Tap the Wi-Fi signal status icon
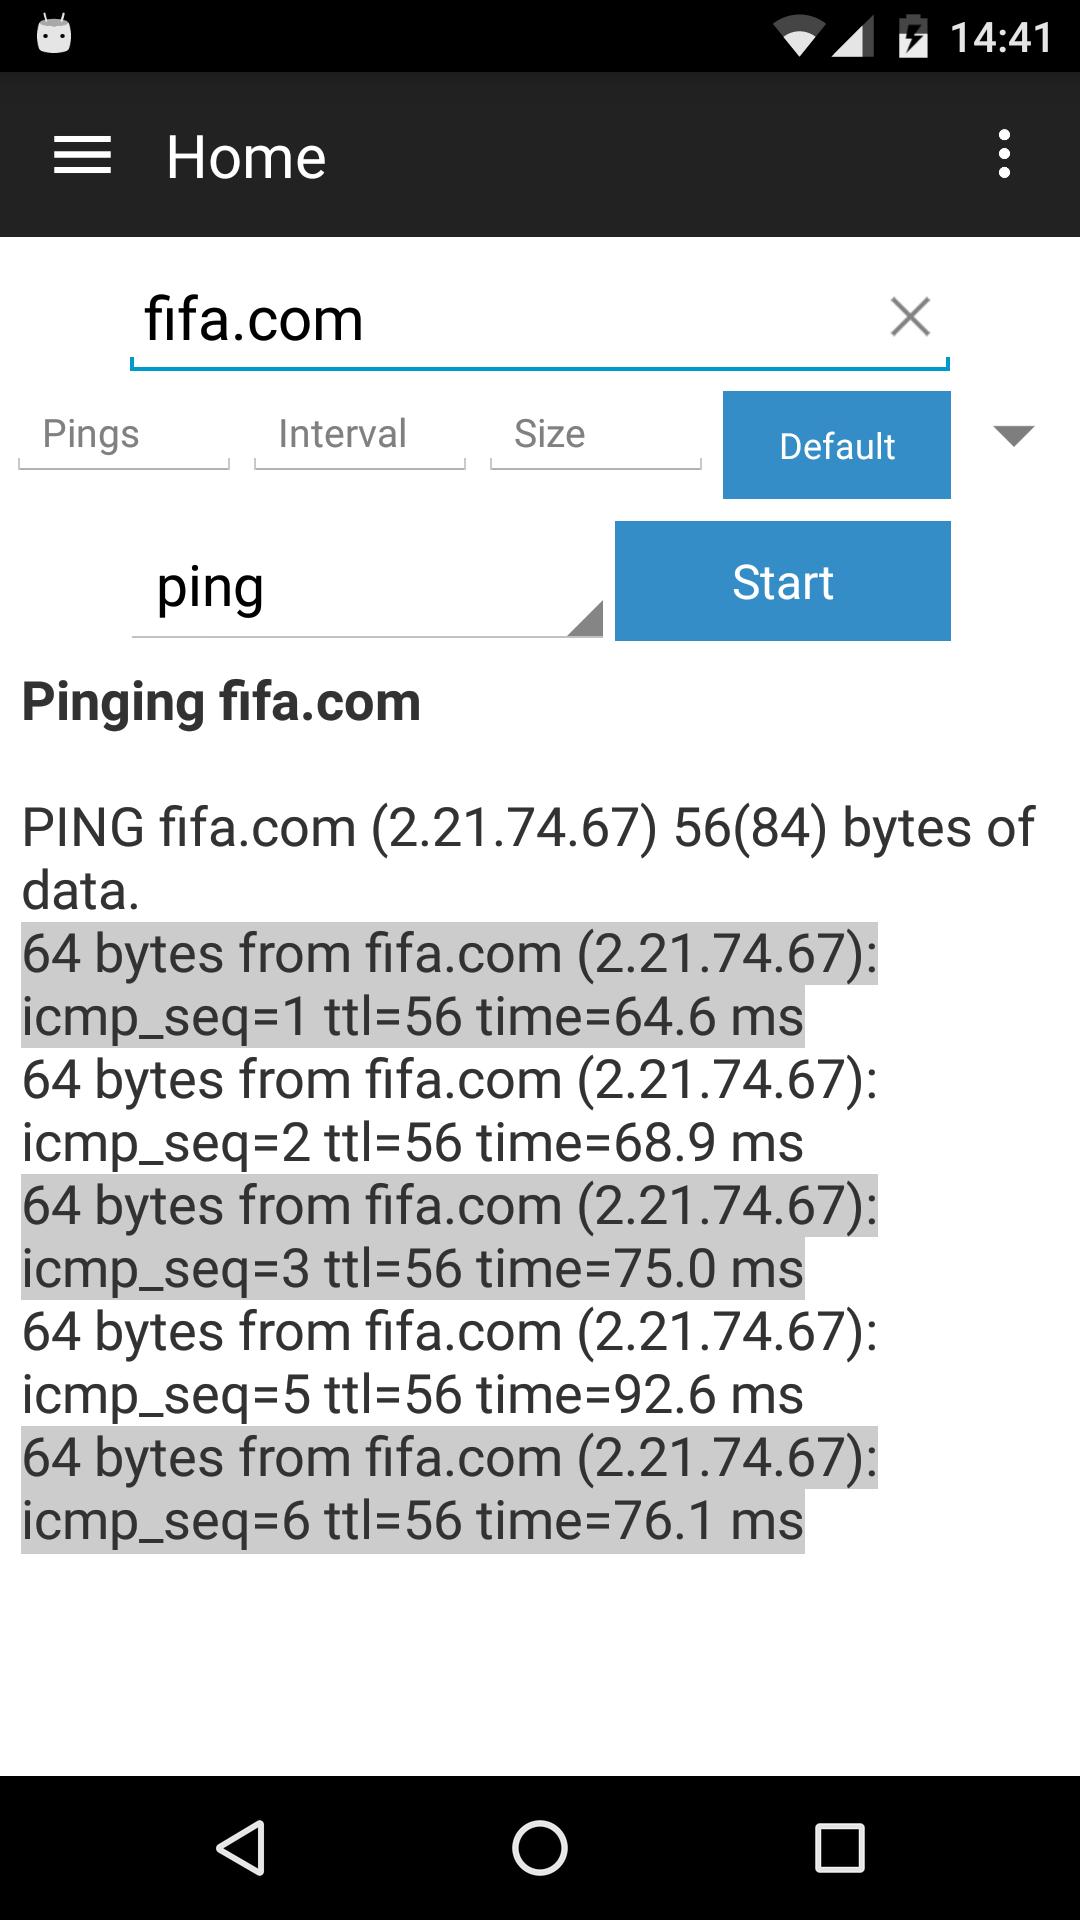Image resolution: width=1080 pixels, height=1920 pixels. click(x=799, y=39)
